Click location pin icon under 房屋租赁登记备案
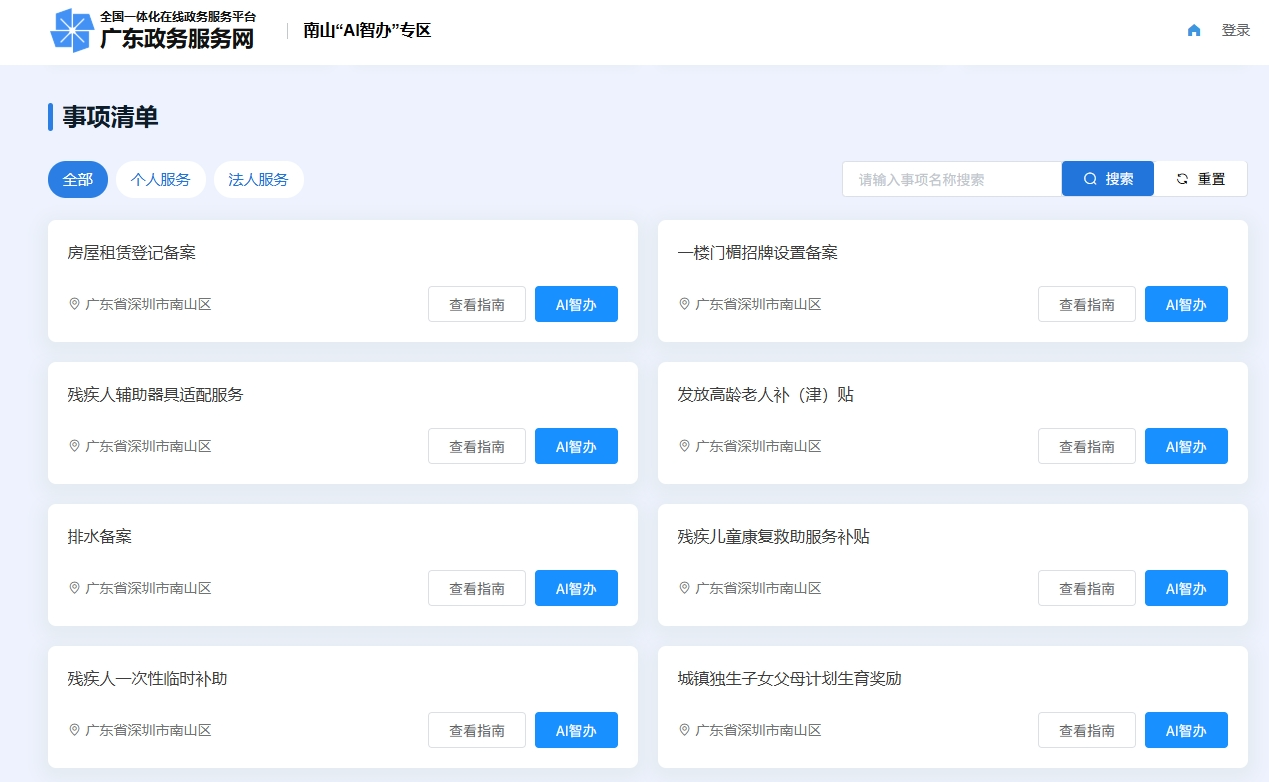The height and width of the screenshot is (782, 1269). 74,304
